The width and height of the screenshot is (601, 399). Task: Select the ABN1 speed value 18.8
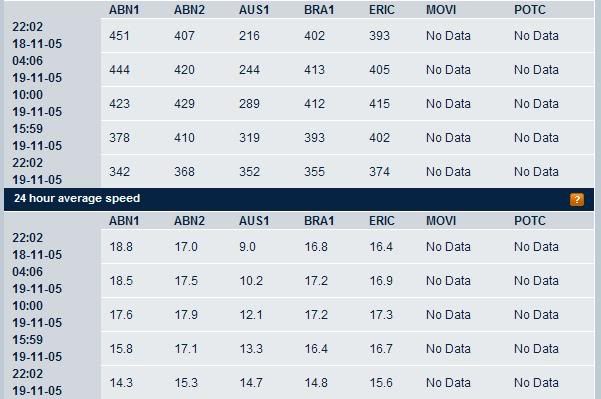coord(121,247)
